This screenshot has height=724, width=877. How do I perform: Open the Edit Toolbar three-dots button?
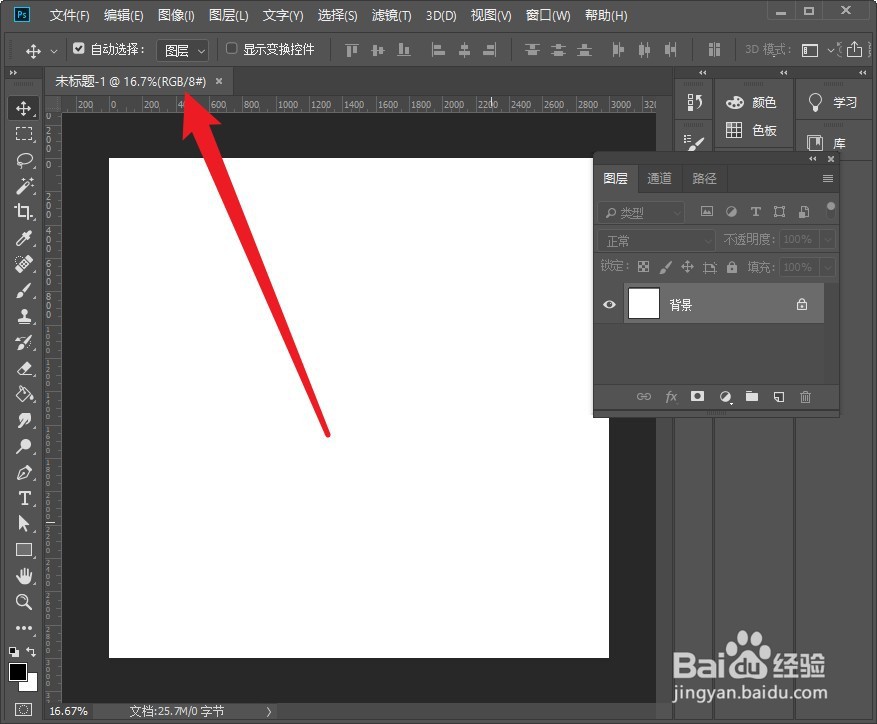point(23,628)
